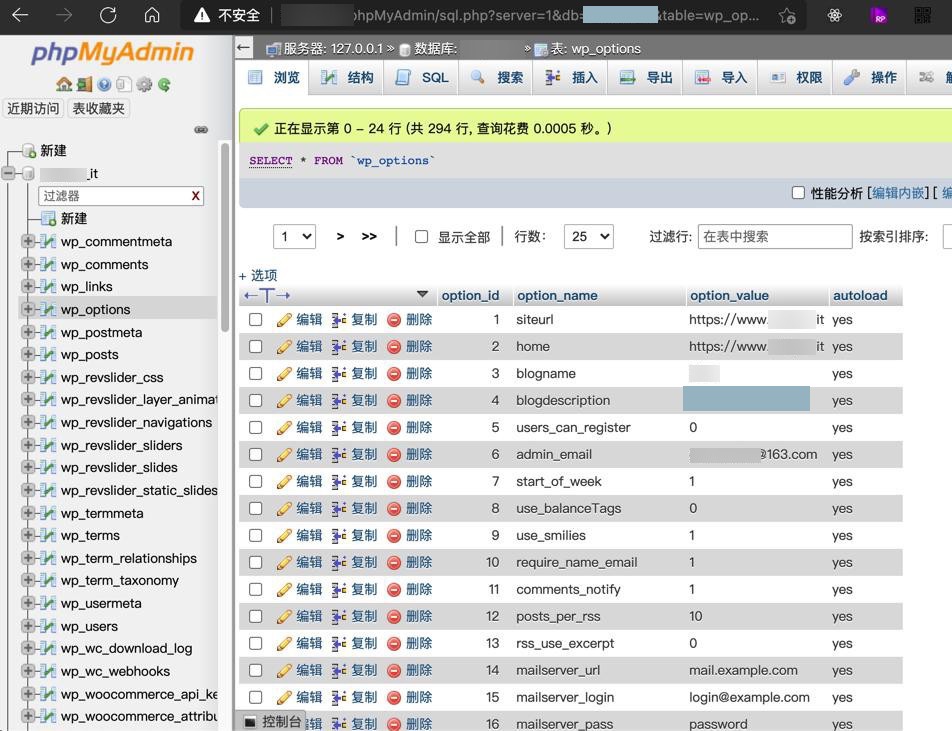This screenshot has width=952, height=731.
Task: Switch to the 搜索 search tab
Action: tap(496, 77)
